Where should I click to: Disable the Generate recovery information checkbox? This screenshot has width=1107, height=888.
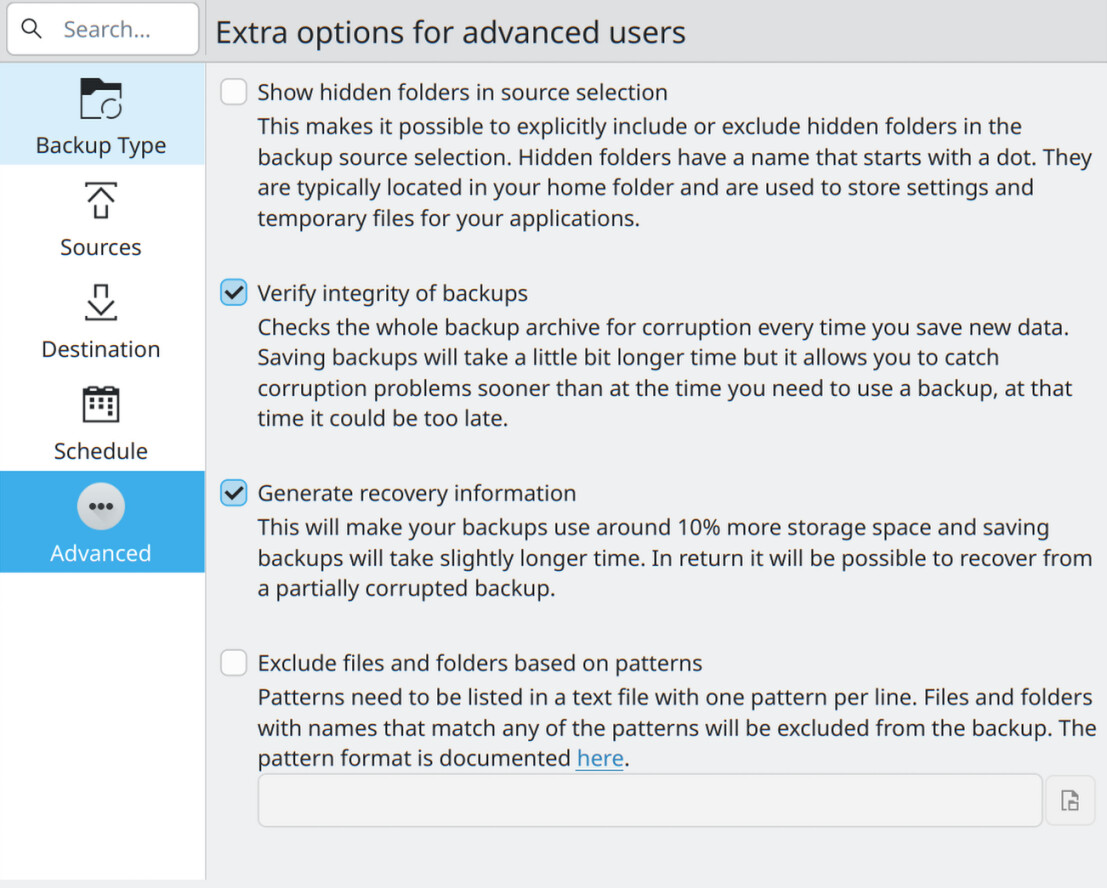(234, 493)
